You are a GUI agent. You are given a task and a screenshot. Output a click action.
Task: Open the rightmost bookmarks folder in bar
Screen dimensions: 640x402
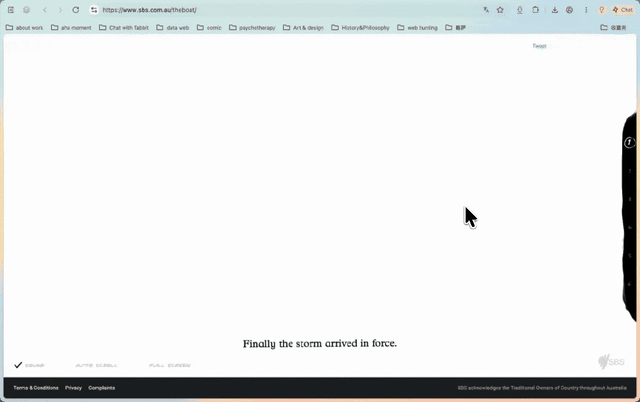(613, 28)
